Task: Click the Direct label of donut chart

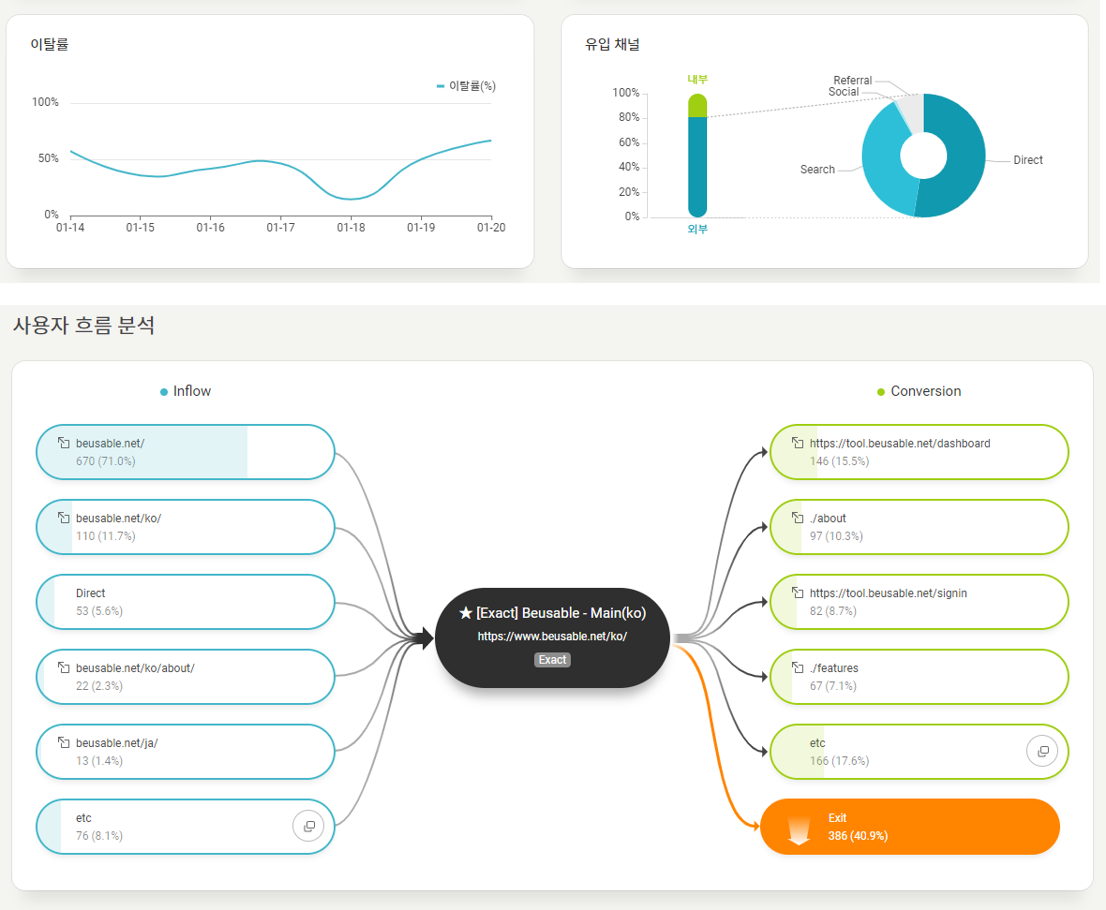Action: 1028,160
